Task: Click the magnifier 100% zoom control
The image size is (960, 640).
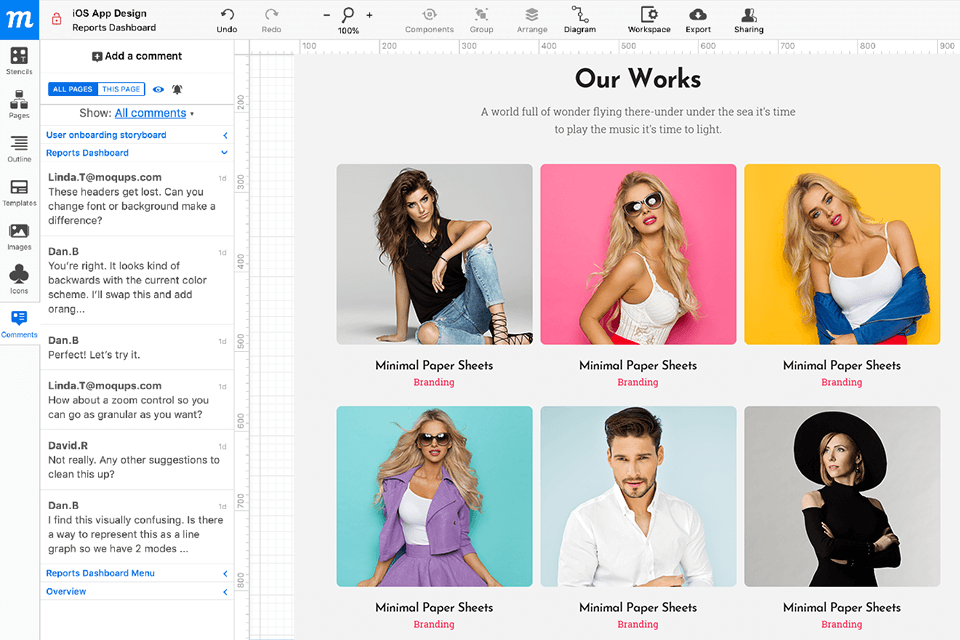Action: (348, 20)
